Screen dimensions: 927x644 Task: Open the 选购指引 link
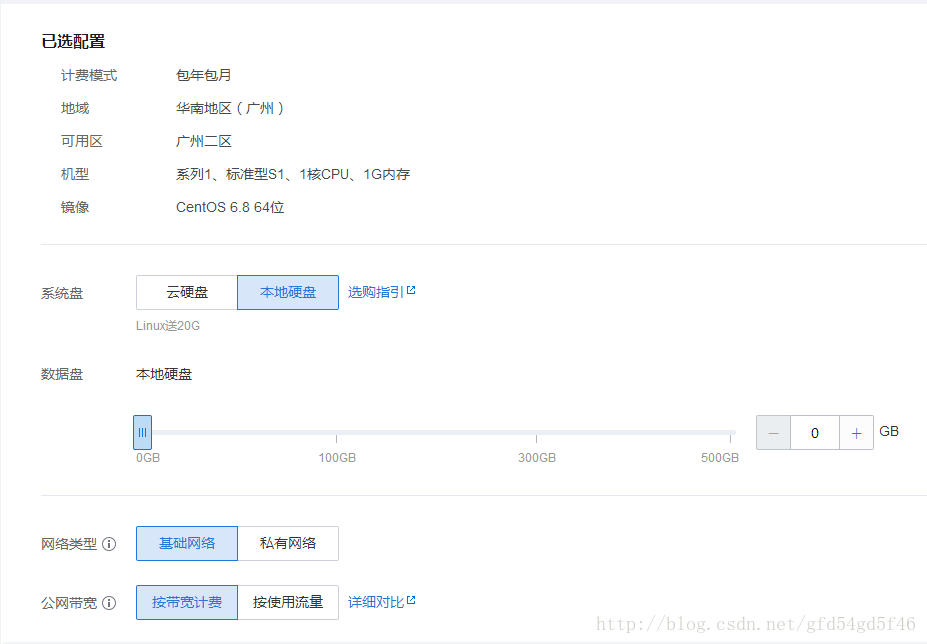point(375,292)
